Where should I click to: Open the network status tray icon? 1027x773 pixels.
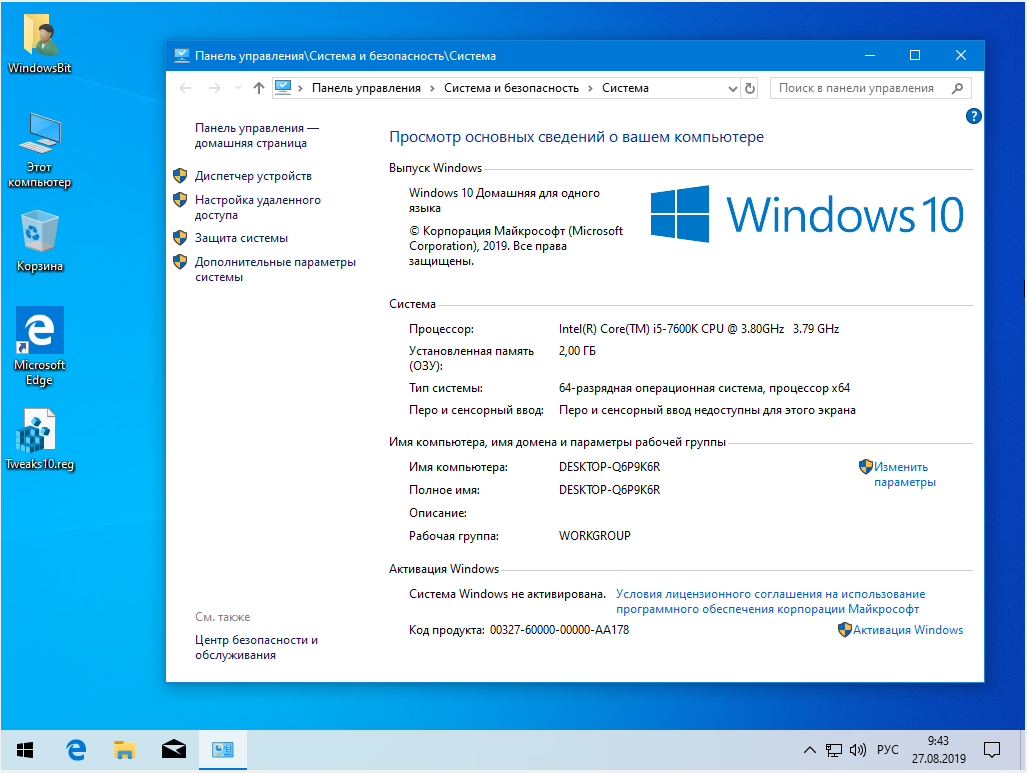(834, 750)
